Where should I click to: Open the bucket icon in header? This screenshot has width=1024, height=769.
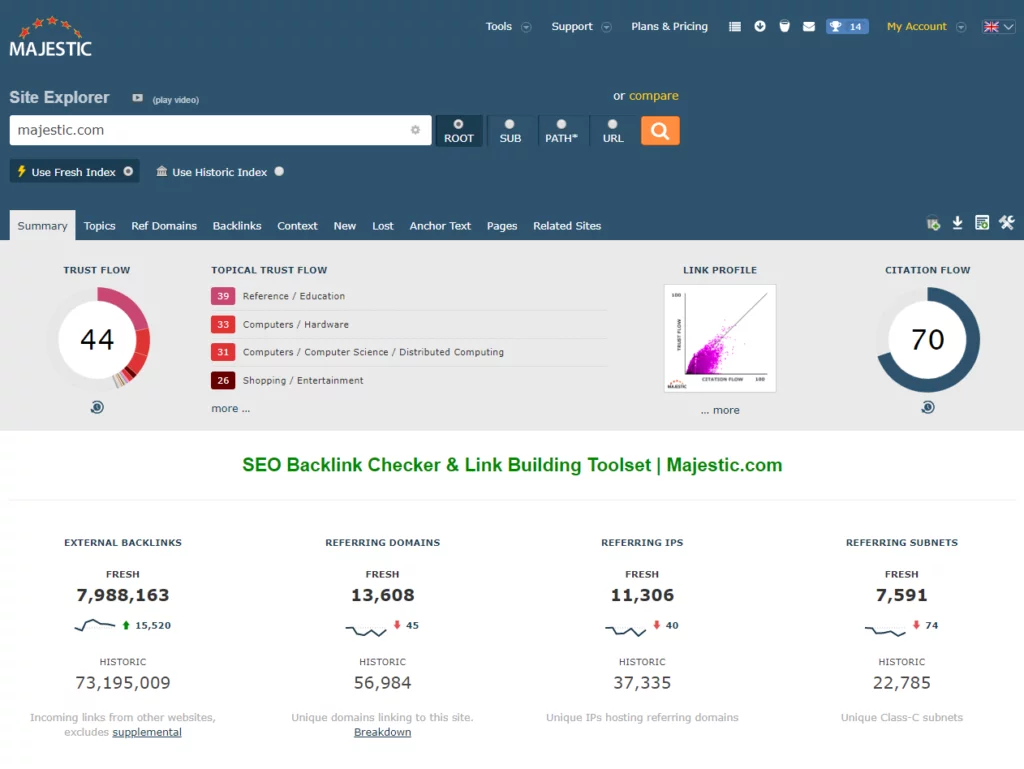(x=784, y=26)
